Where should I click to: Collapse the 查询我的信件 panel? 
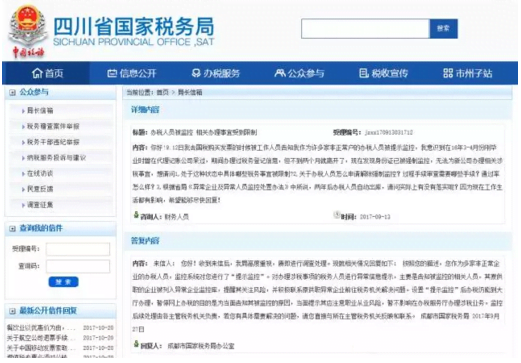(x=13, y=229)
